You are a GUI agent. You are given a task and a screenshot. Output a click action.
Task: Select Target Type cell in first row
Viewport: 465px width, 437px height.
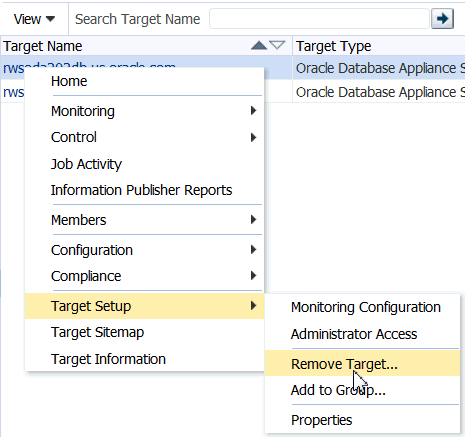[x=379, y=68]
